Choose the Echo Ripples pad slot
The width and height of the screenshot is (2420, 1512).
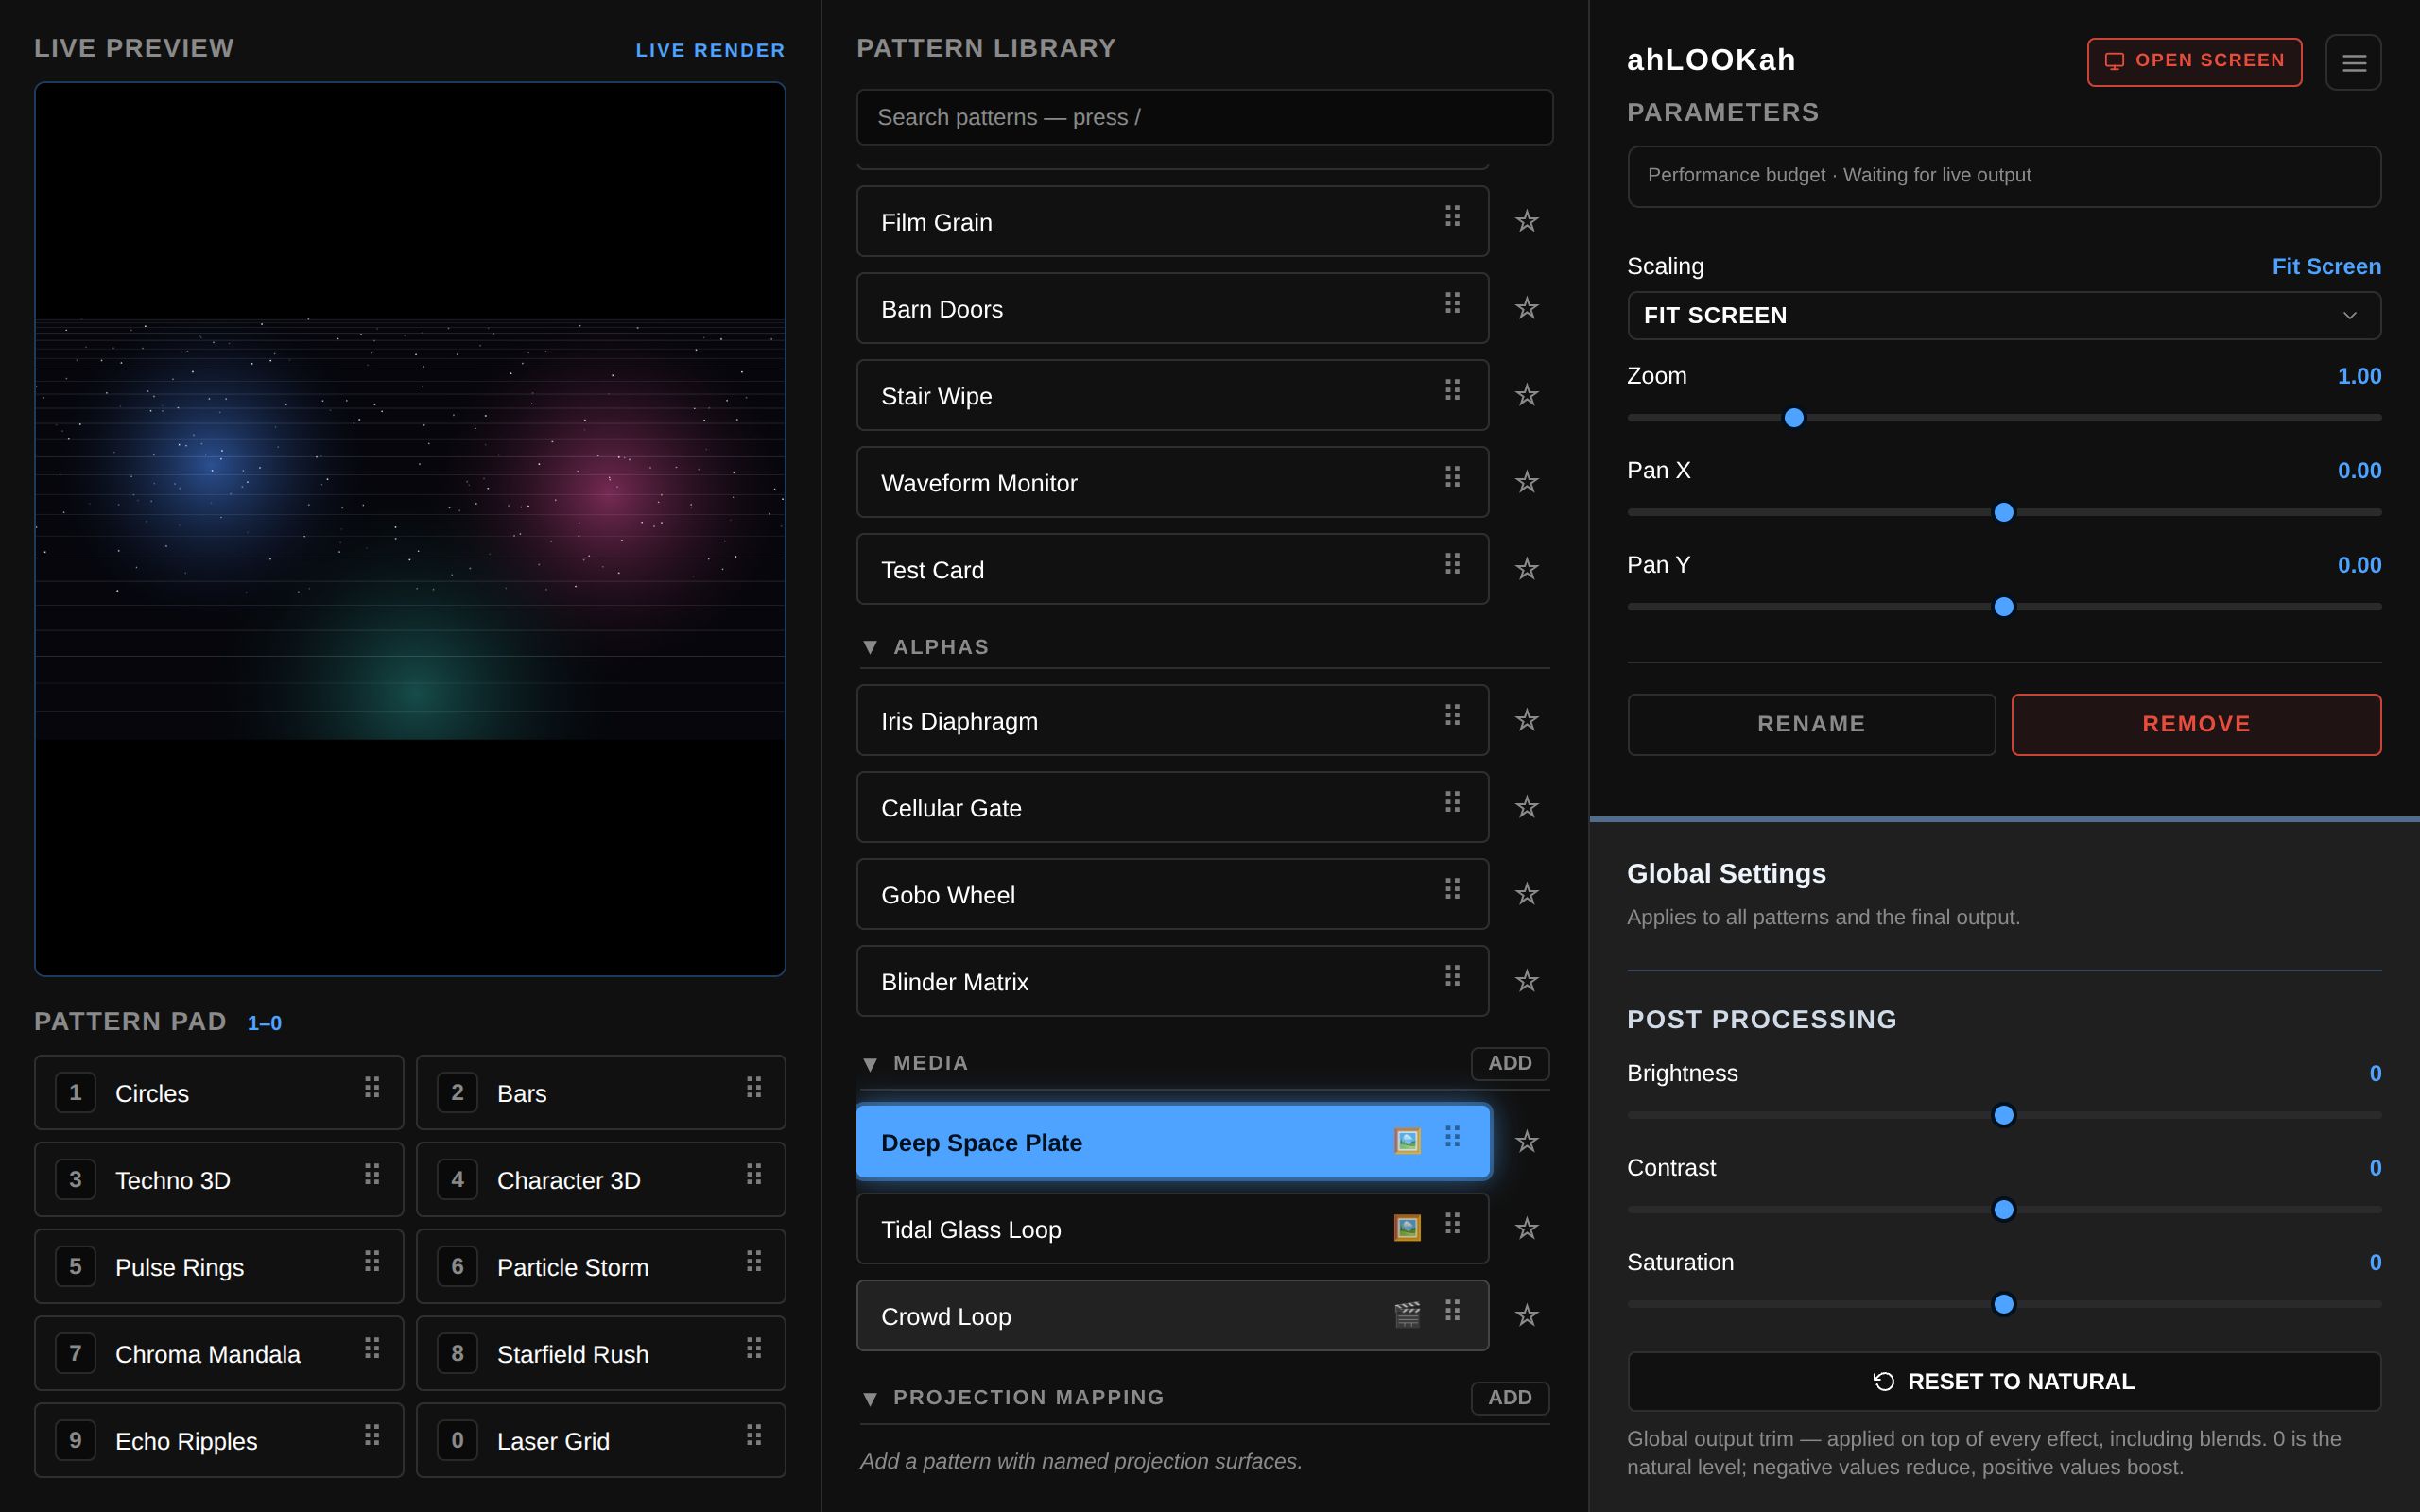point(219,1441)
